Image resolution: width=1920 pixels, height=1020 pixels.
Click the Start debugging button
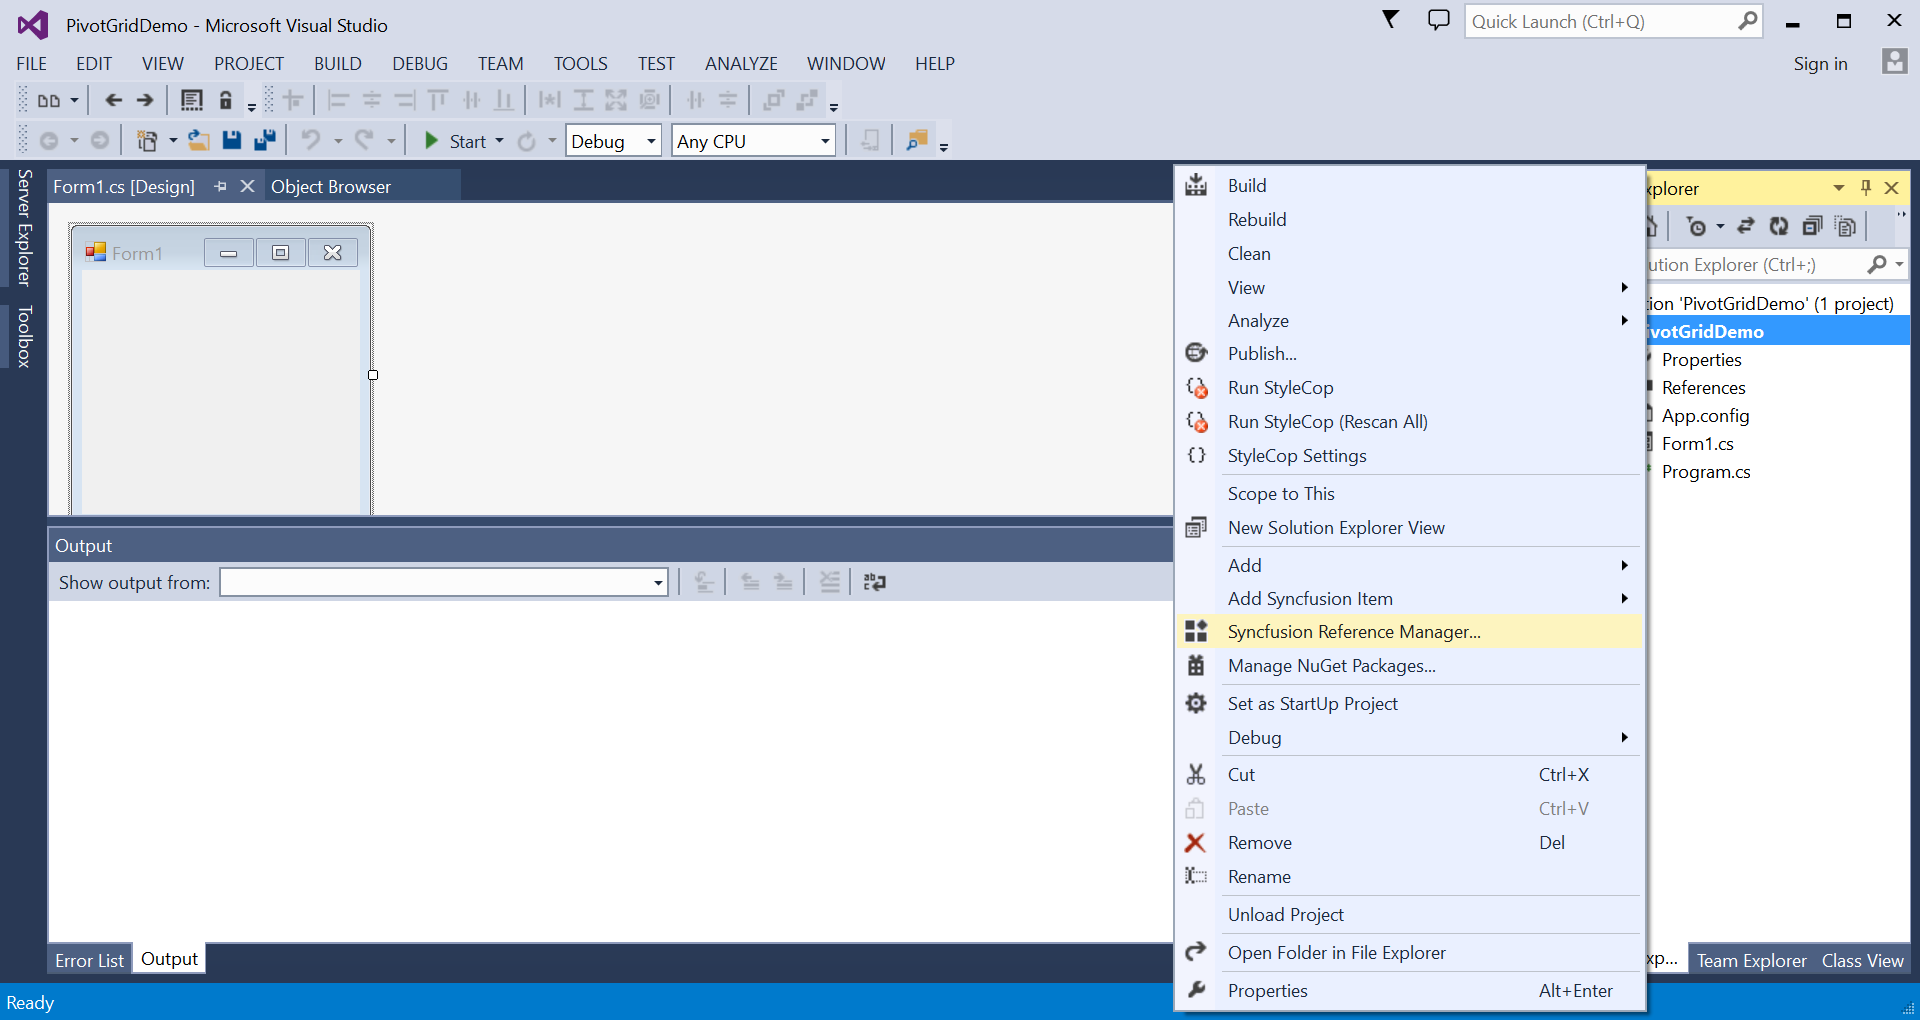click(x=456, y=141)
